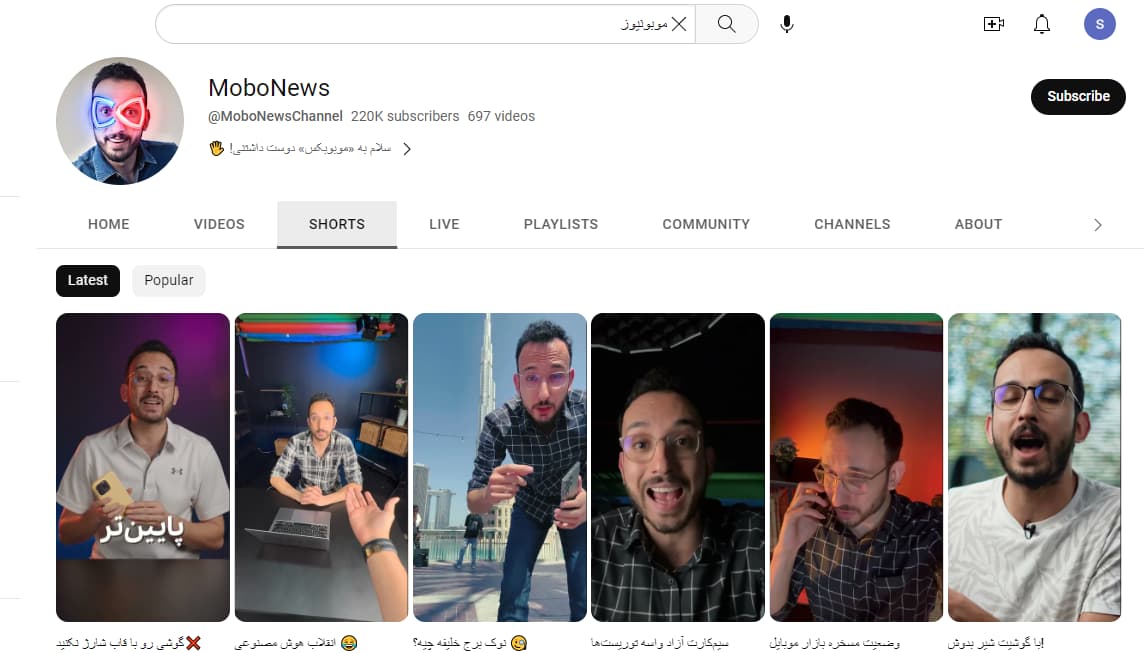The image size is (1144, 653).
Task: Select the SHORTS tab
Action: point(336,224)
